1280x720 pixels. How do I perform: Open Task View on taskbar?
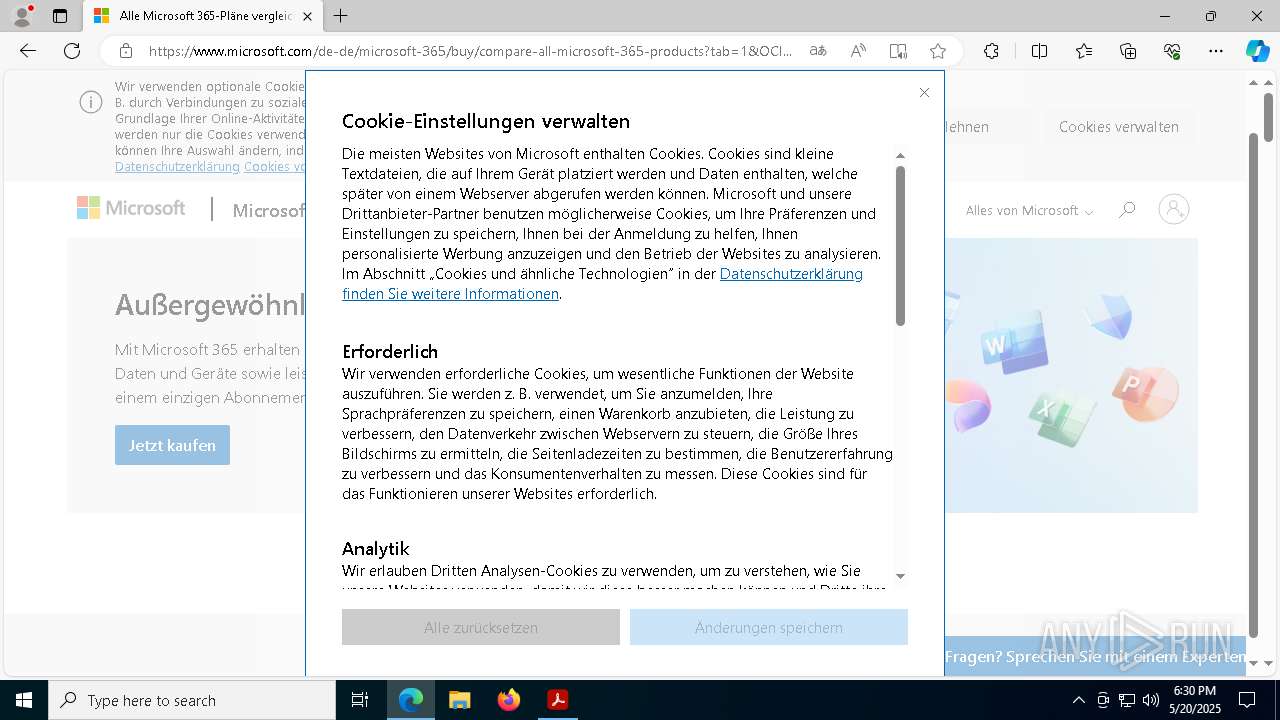coord(360,700)
